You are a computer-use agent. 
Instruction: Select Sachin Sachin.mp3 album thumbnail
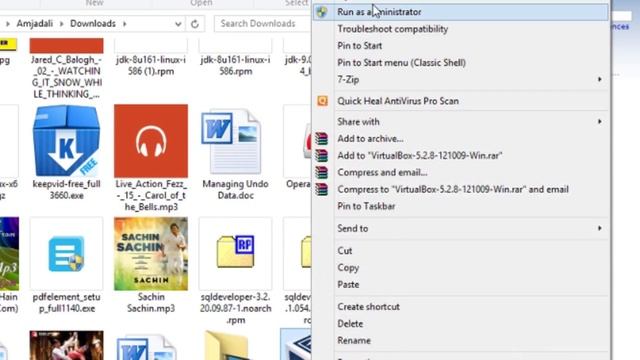[151, 254]
